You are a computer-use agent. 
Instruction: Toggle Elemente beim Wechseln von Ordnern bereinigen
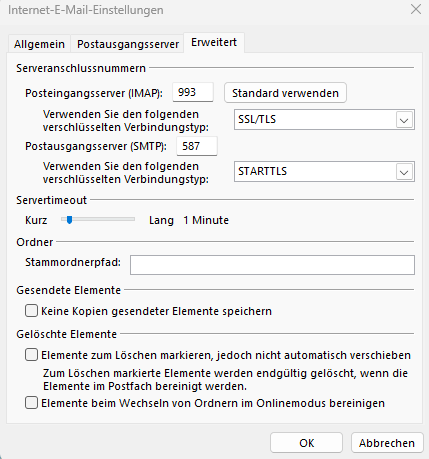point(31,403)
